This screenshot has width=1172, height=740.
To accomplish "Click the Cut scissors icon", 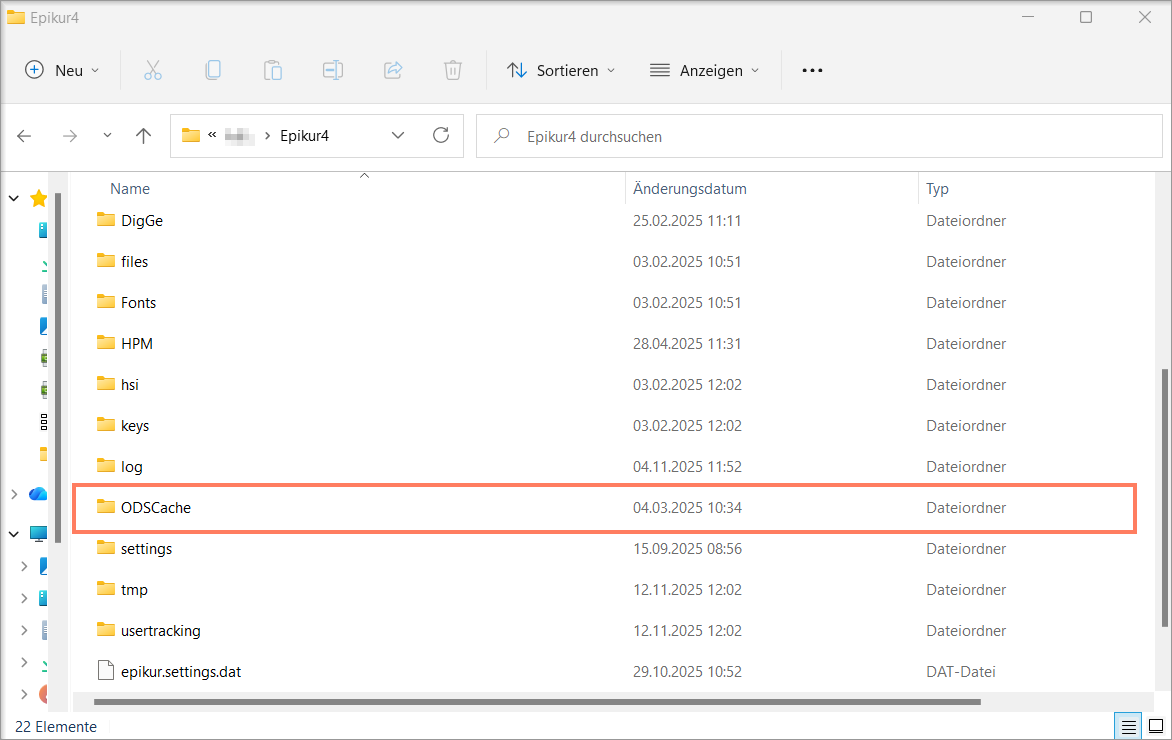I will 152,70.
